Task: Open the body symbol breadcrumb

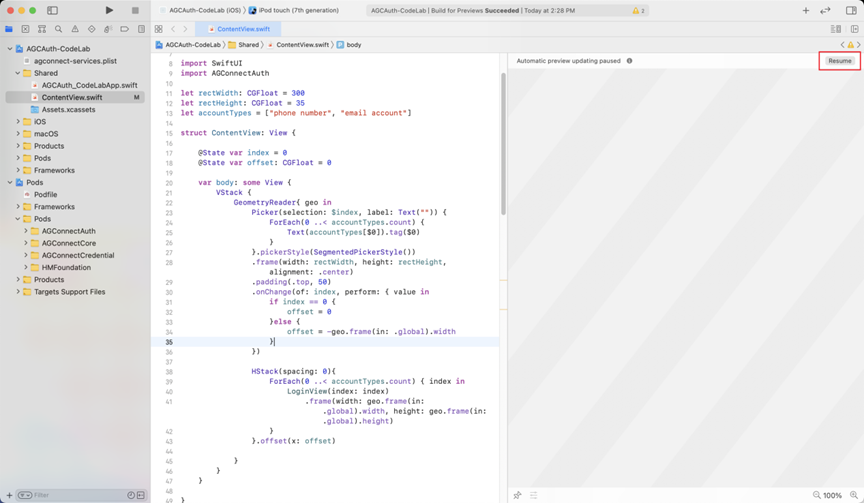Action: coord(349,45)
